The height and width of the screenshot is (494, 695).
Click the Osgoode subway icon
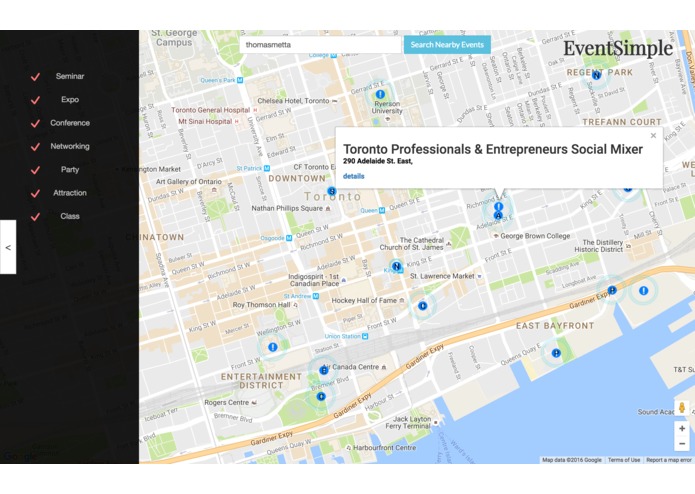[289, 238]
